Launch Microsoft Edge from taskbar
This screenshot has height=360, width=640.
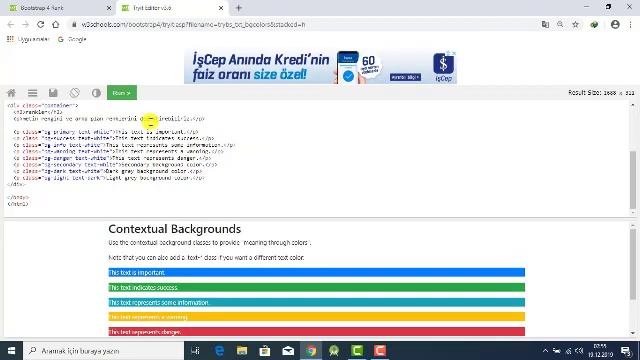[x=219, y=351]
